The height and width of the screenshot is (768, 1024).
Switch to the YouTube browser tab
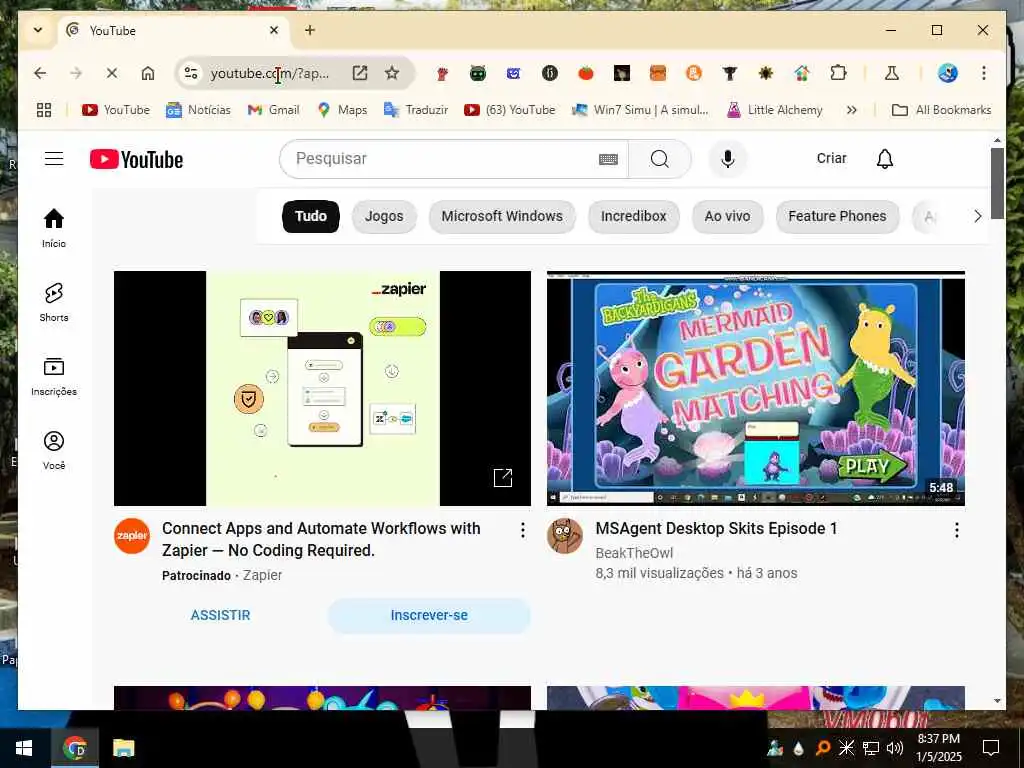[x=174, y=31]
